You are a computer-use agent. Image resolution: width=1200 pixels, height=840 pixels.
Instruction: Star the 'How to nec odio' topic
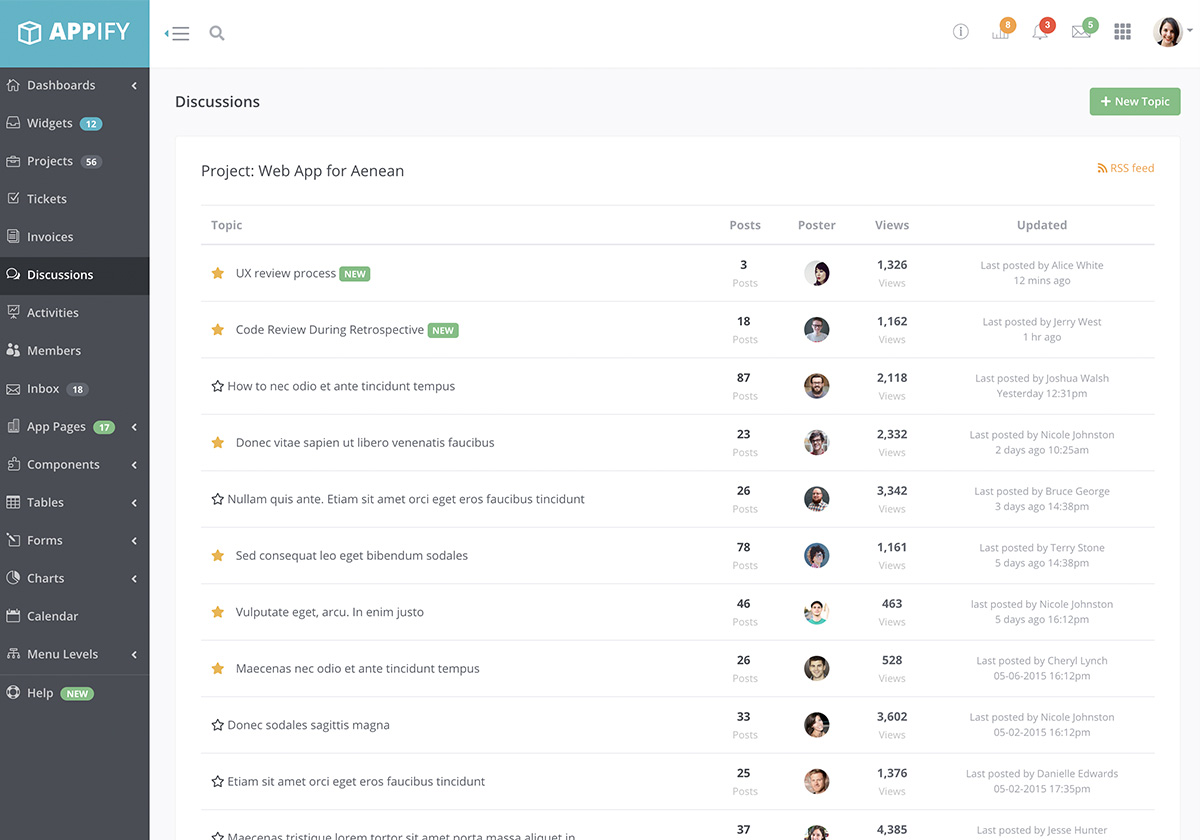tap(217, 386)
